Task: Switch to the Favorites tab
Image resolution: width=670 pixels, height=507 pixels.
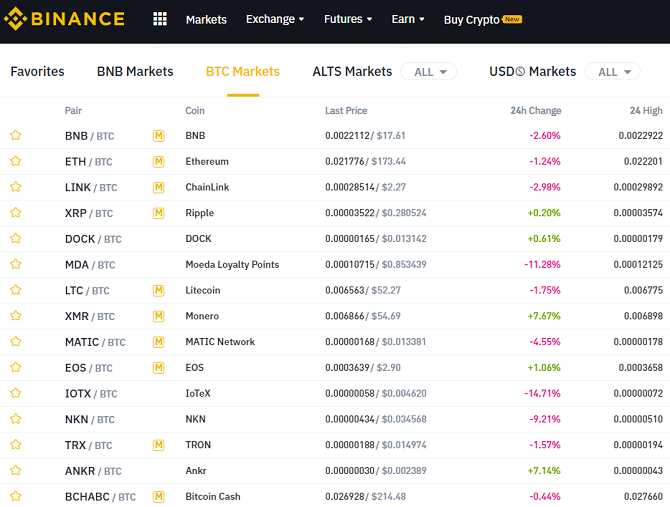Action: click(37, 71)
